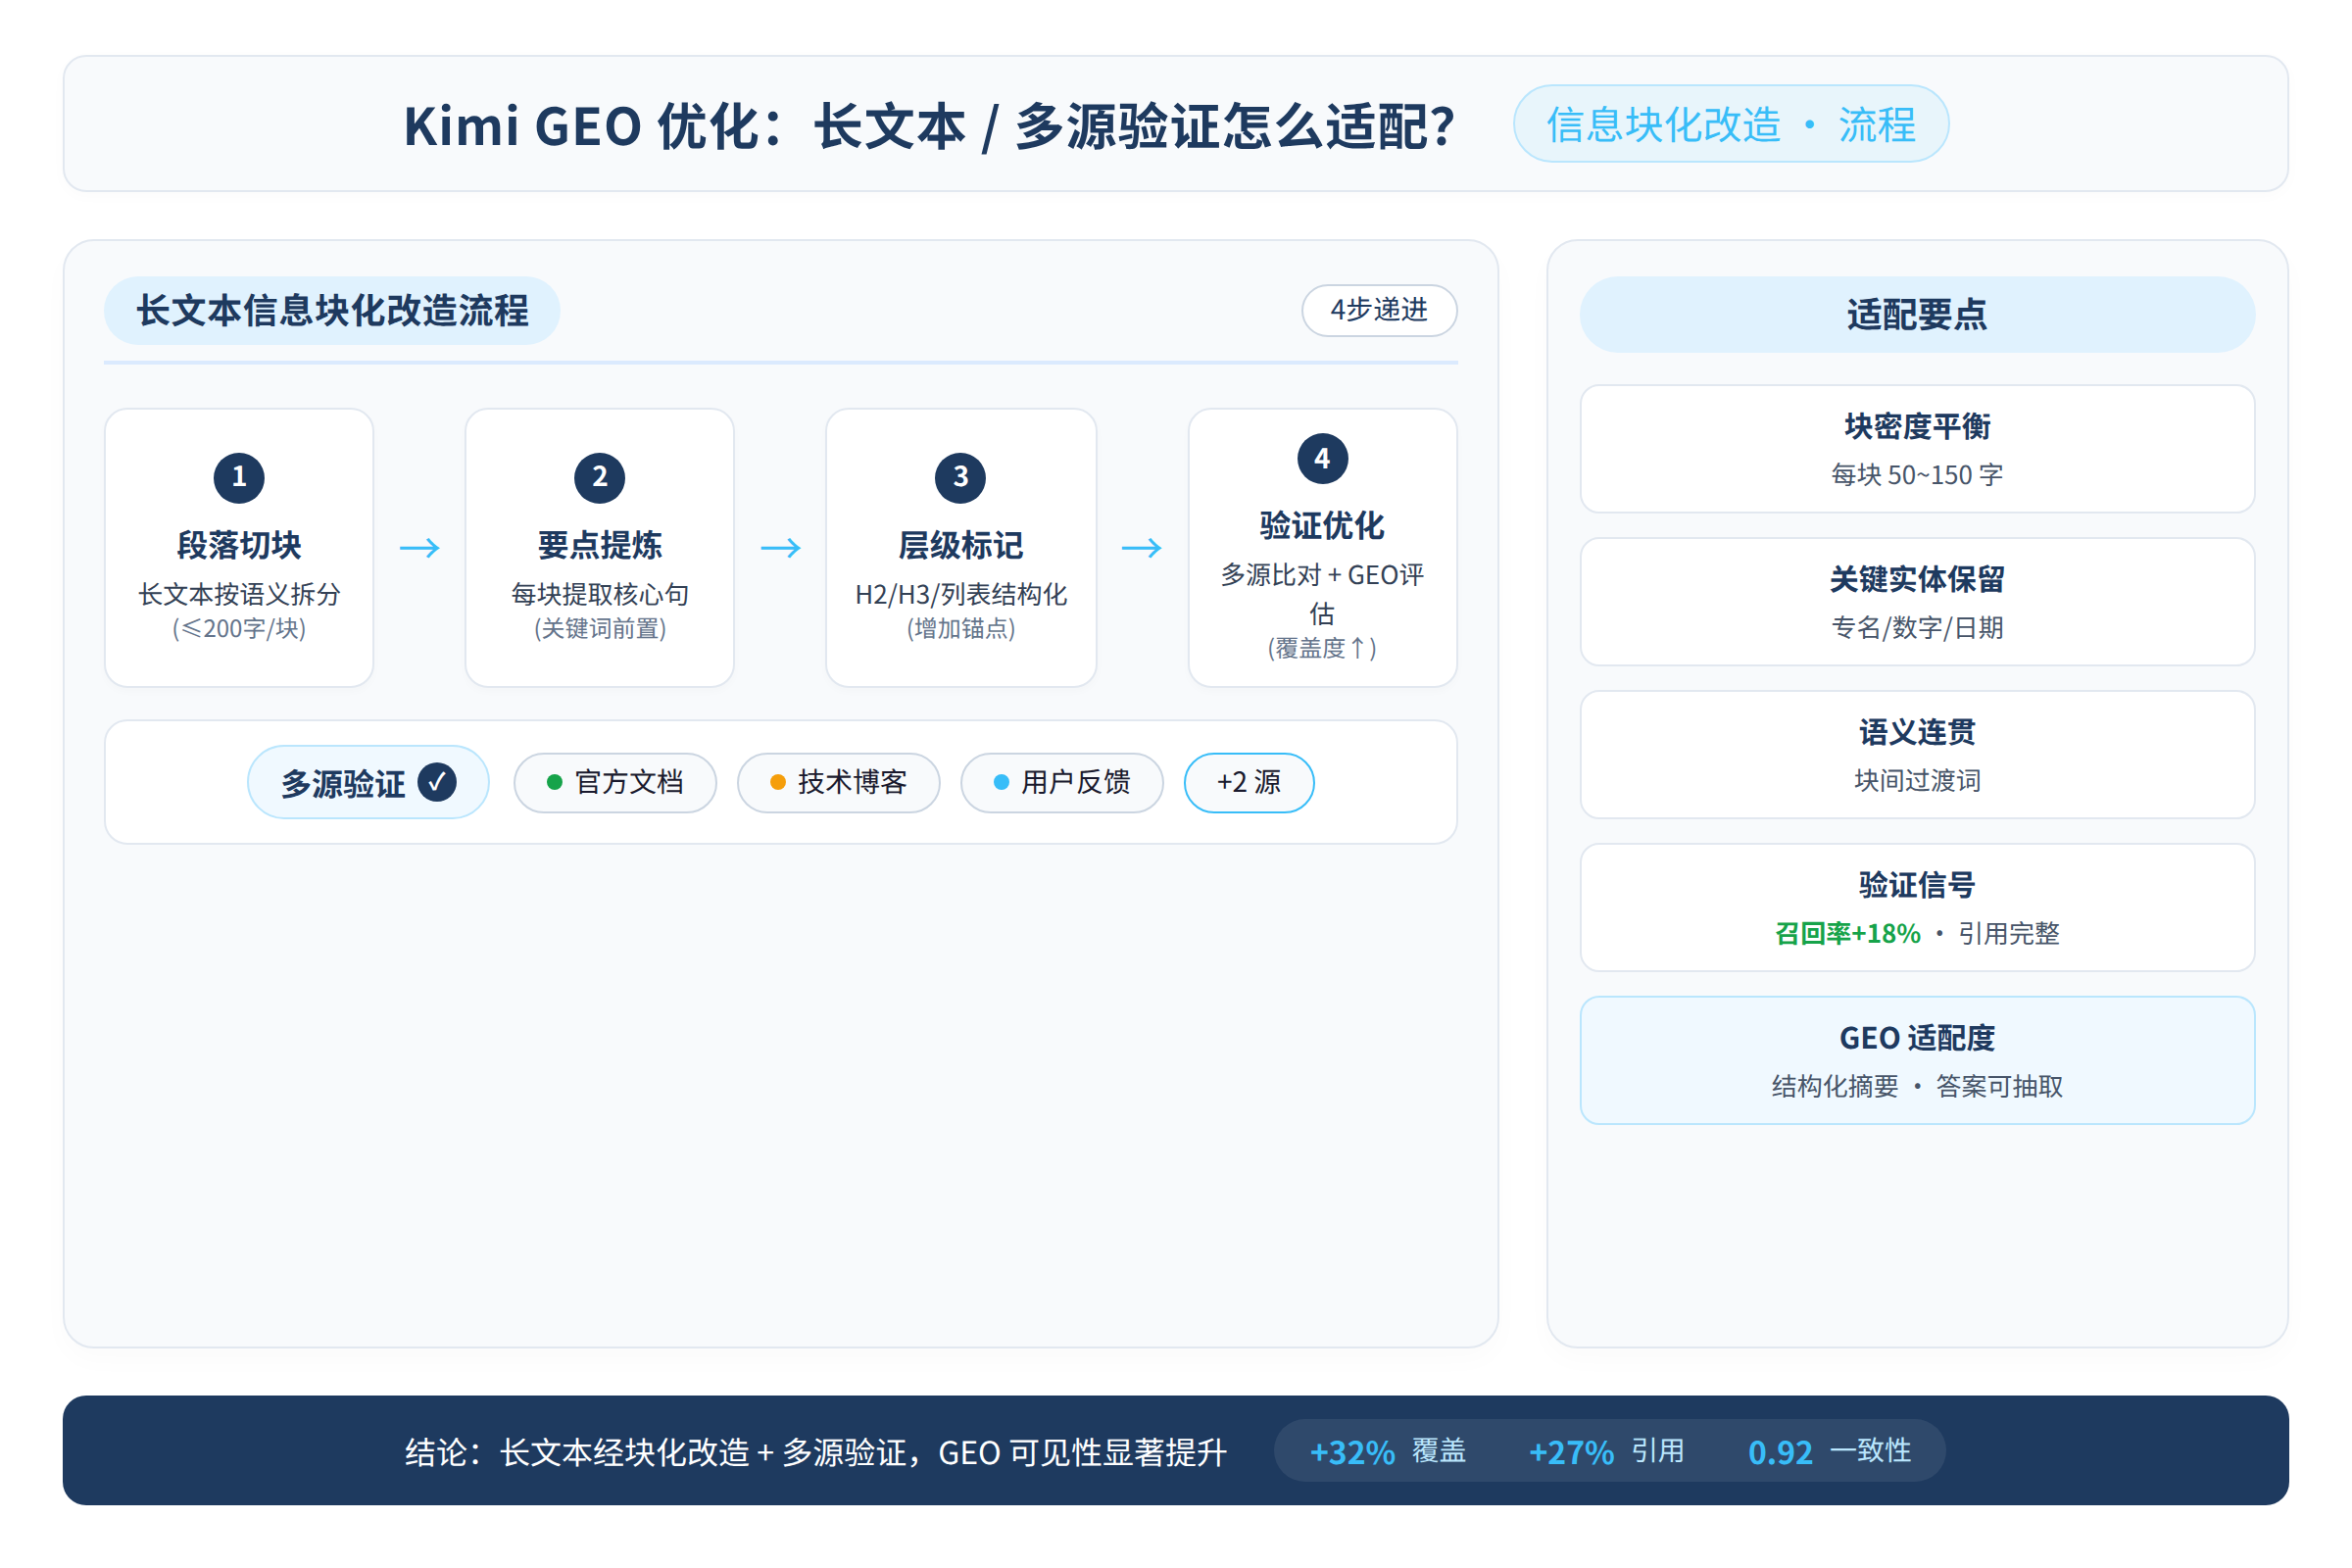Open the 要点提炼 step card

(x=600, y=547)
